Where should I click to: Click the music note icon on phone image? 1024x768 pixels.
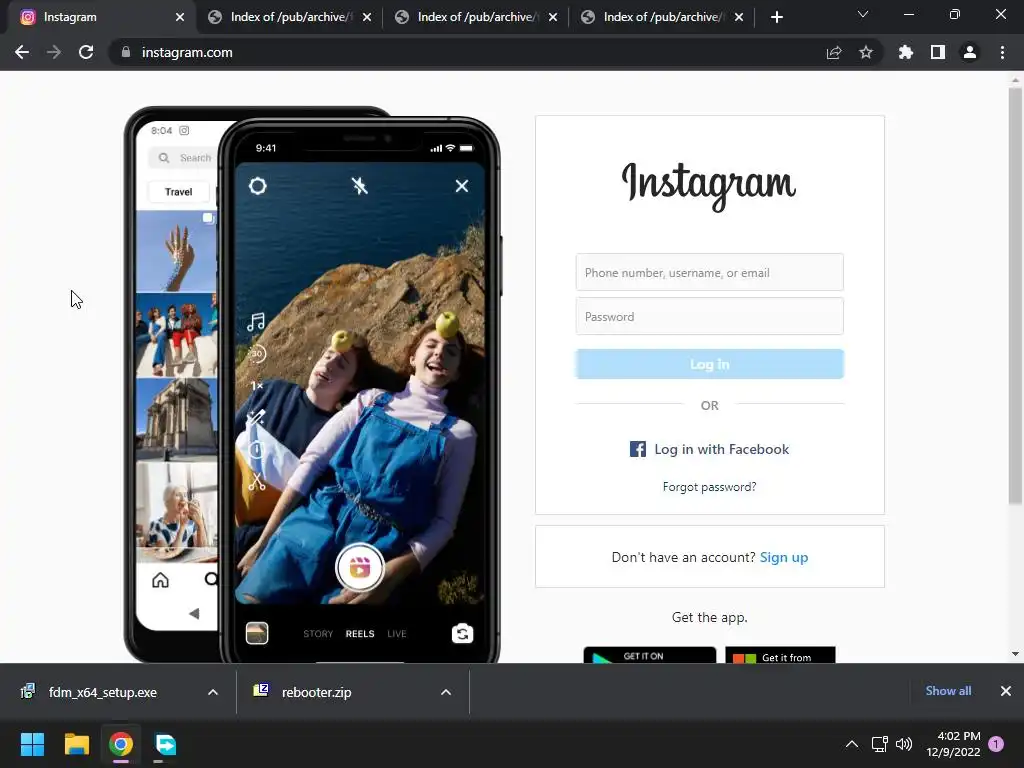[256, 321]
